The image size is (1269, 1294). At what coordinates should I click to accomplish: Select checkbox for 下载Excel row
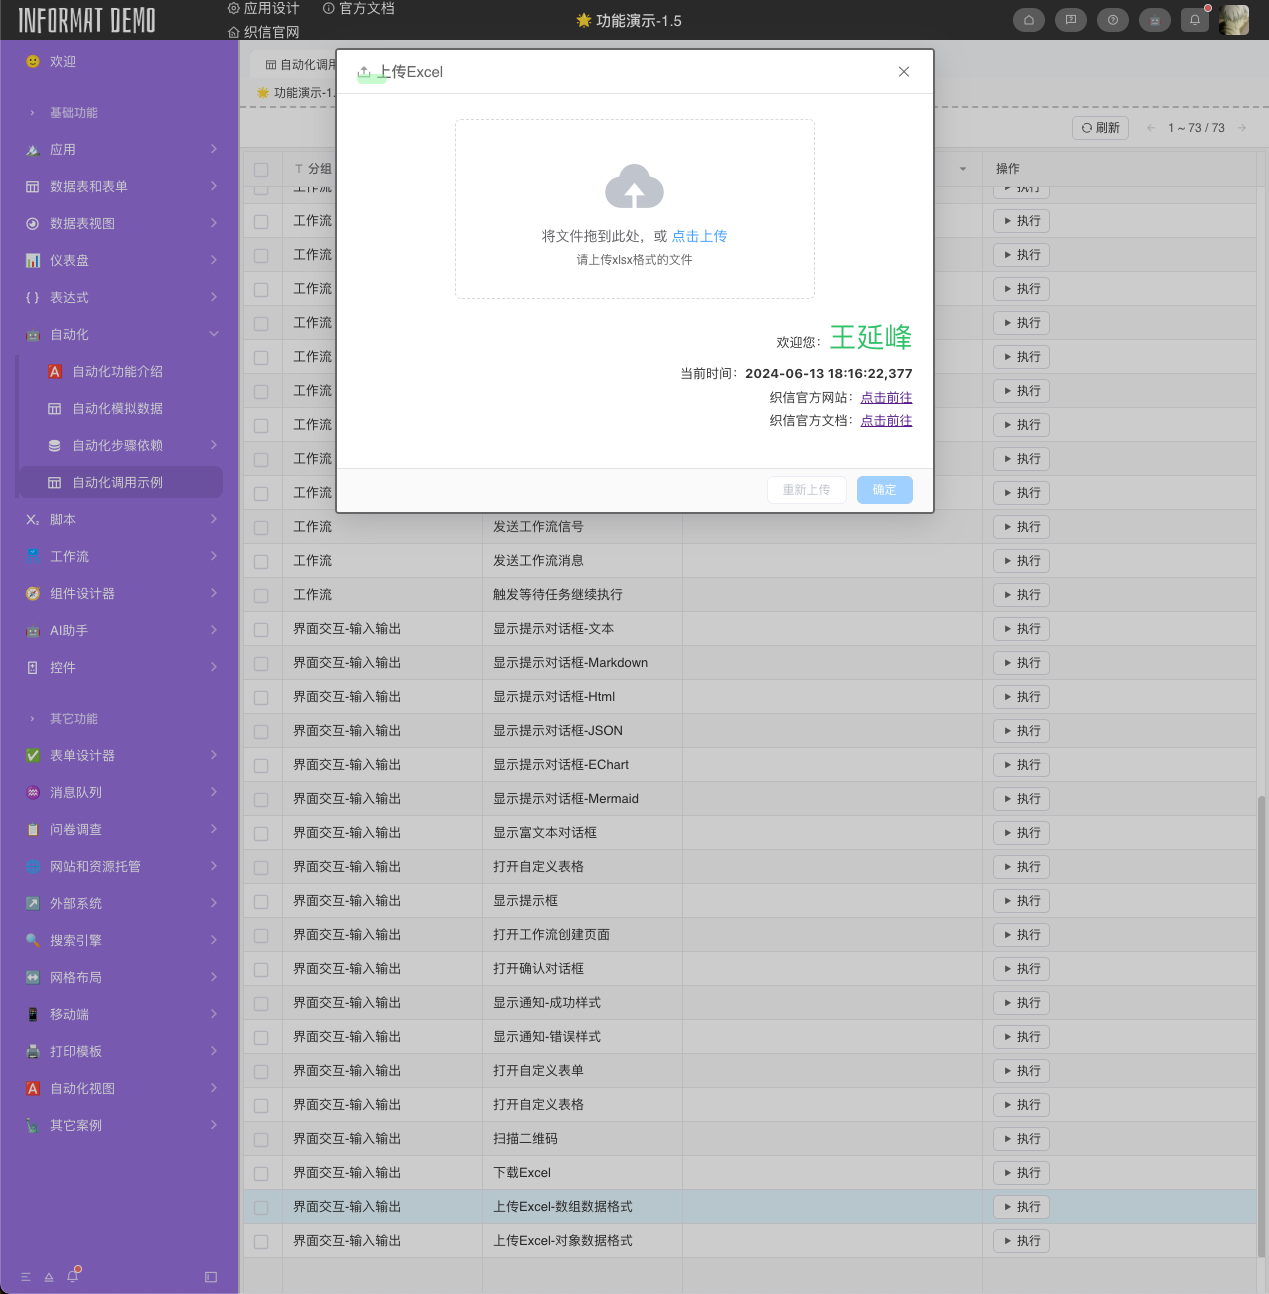coord(261,1173)
